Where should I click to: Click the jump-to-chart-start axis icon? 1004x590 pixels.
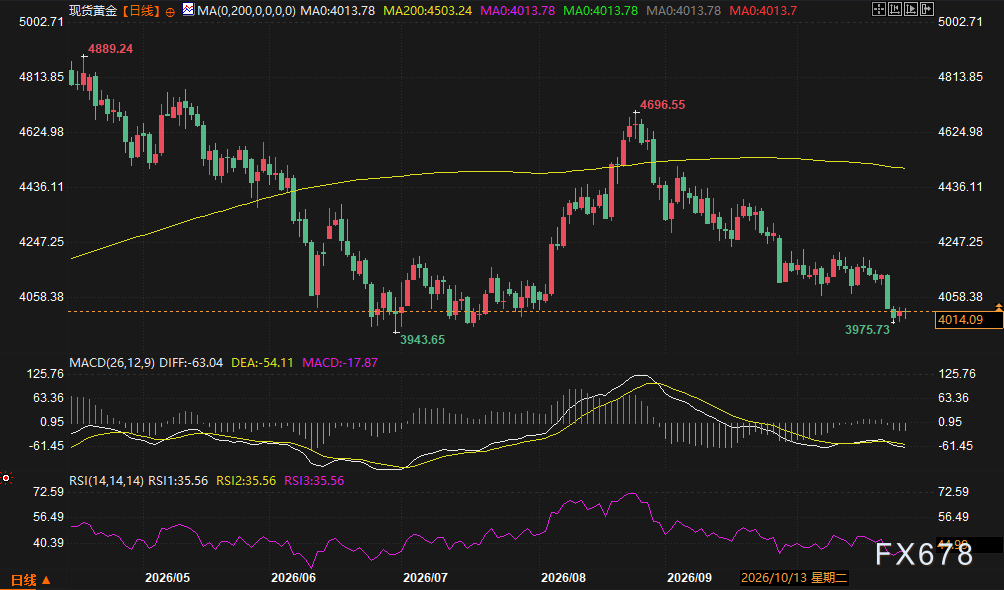895,9
